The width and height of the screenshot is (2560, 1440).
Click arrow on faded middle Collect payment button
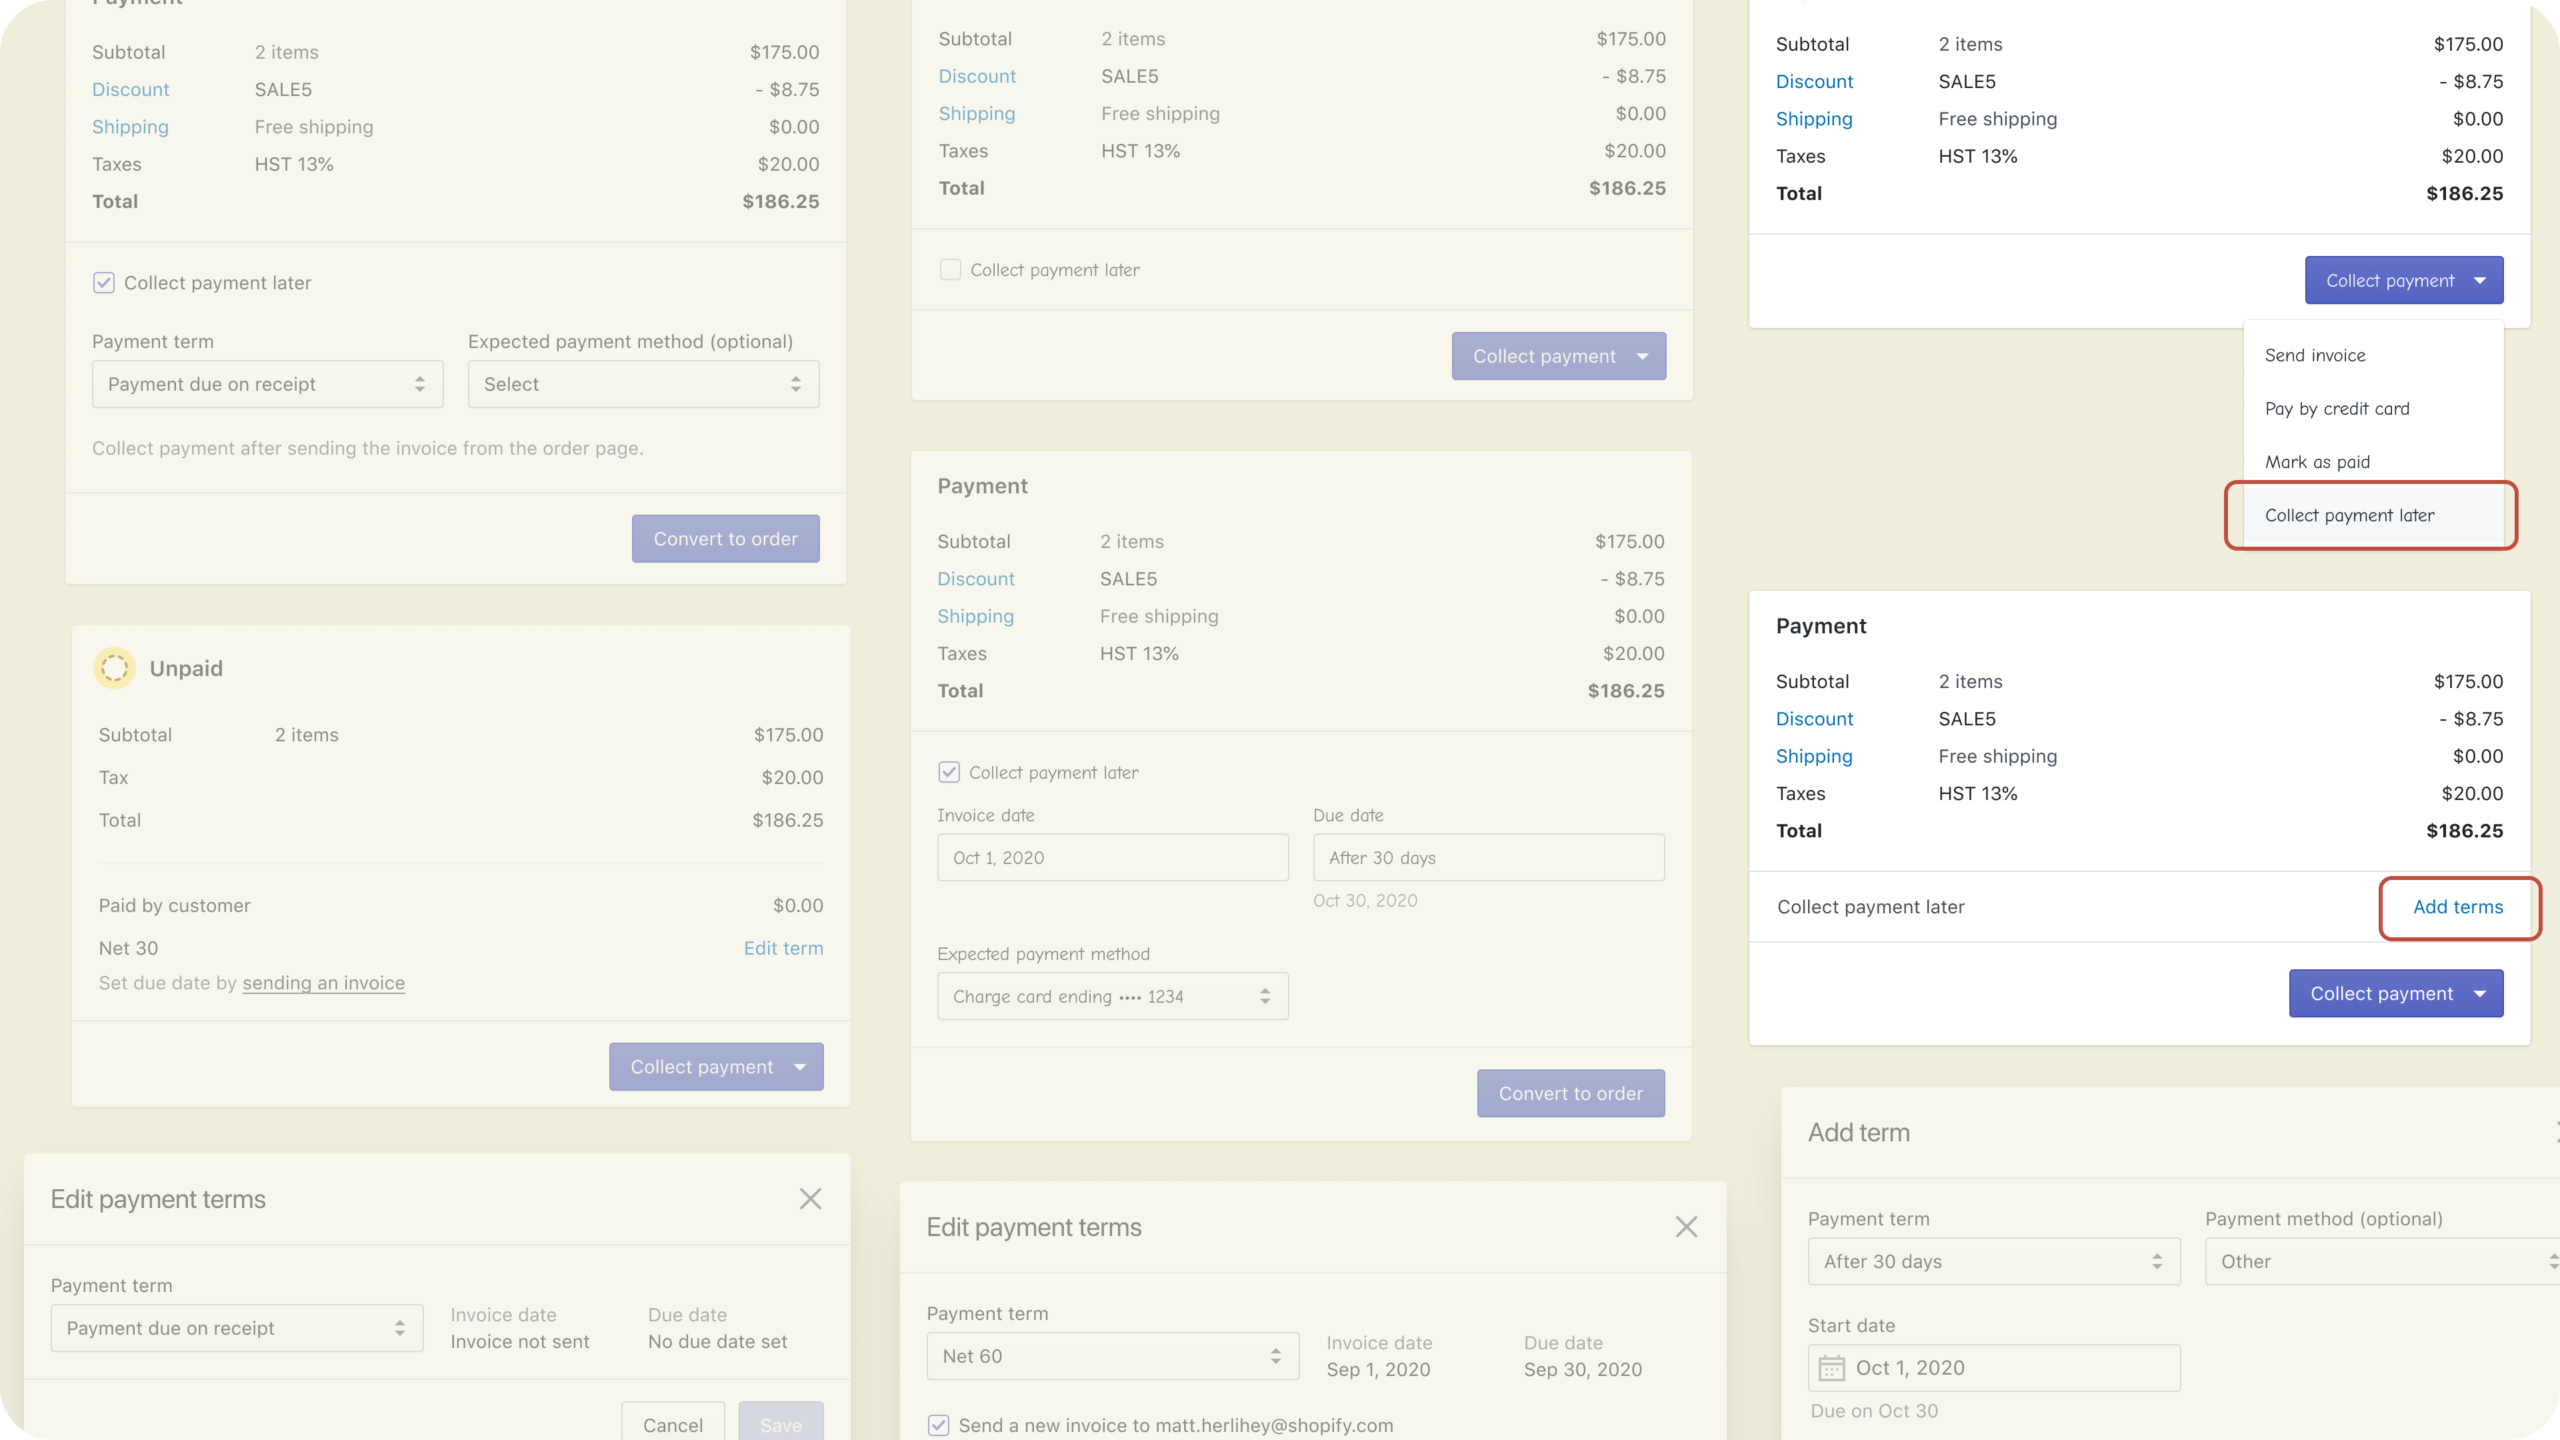(x=1642, y=357)
